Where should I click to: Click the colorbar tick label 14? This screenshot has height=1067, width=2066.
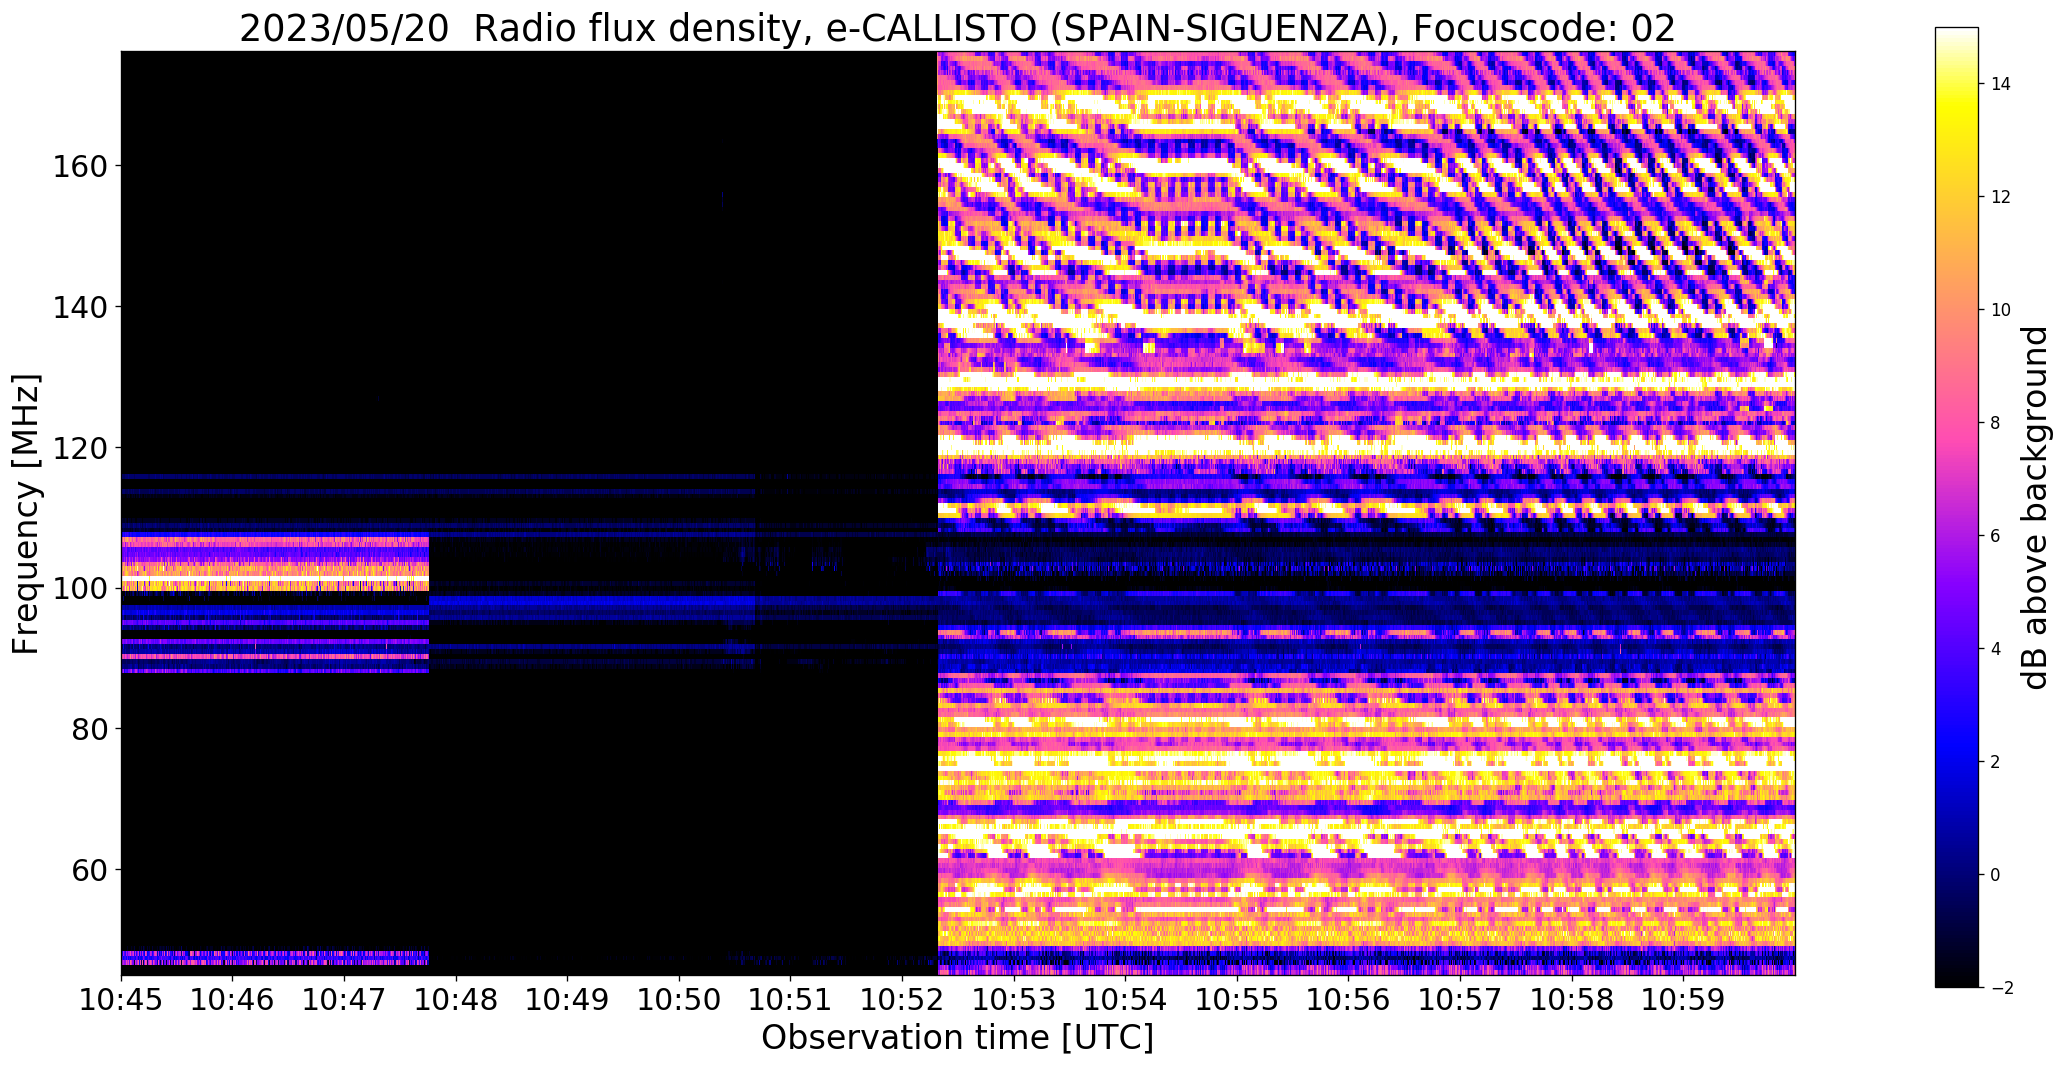2001,84
